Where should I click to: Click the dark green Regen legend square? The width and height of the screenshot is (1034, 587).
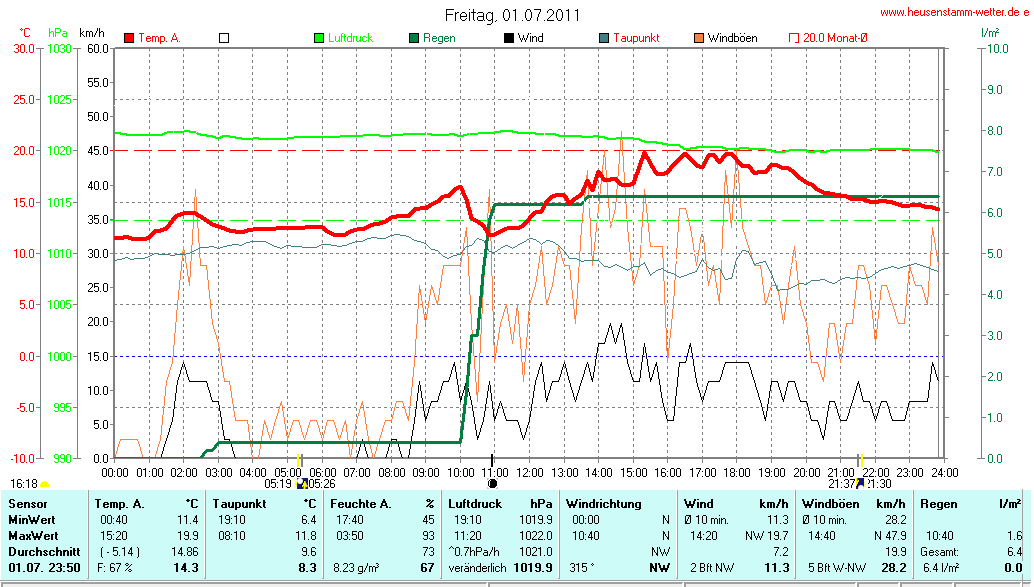tap(414, 38)
